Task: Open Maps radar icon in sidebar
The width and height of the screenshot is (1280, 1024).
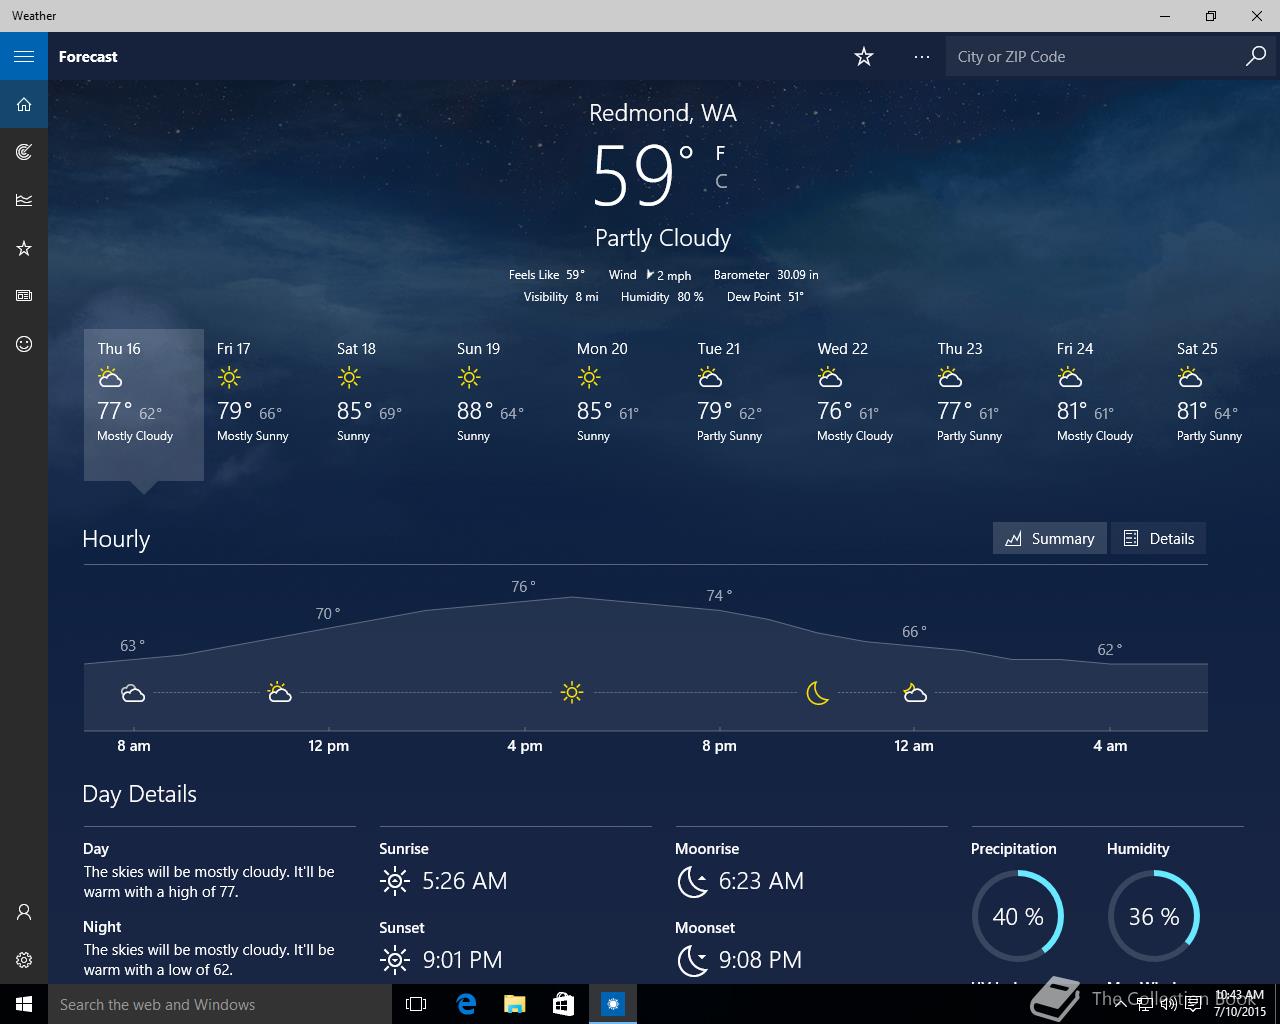Action: coord(24,152)
